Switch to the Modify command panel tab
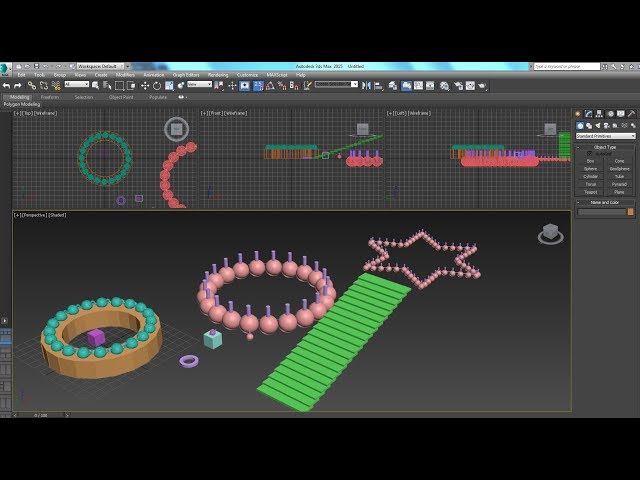This screenshot has width=640, height=480. (588, 114)
